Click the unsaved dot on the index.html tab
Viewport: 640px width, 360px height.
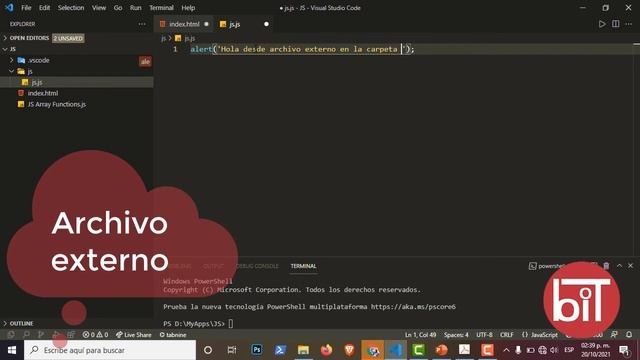tap(207, 24)
